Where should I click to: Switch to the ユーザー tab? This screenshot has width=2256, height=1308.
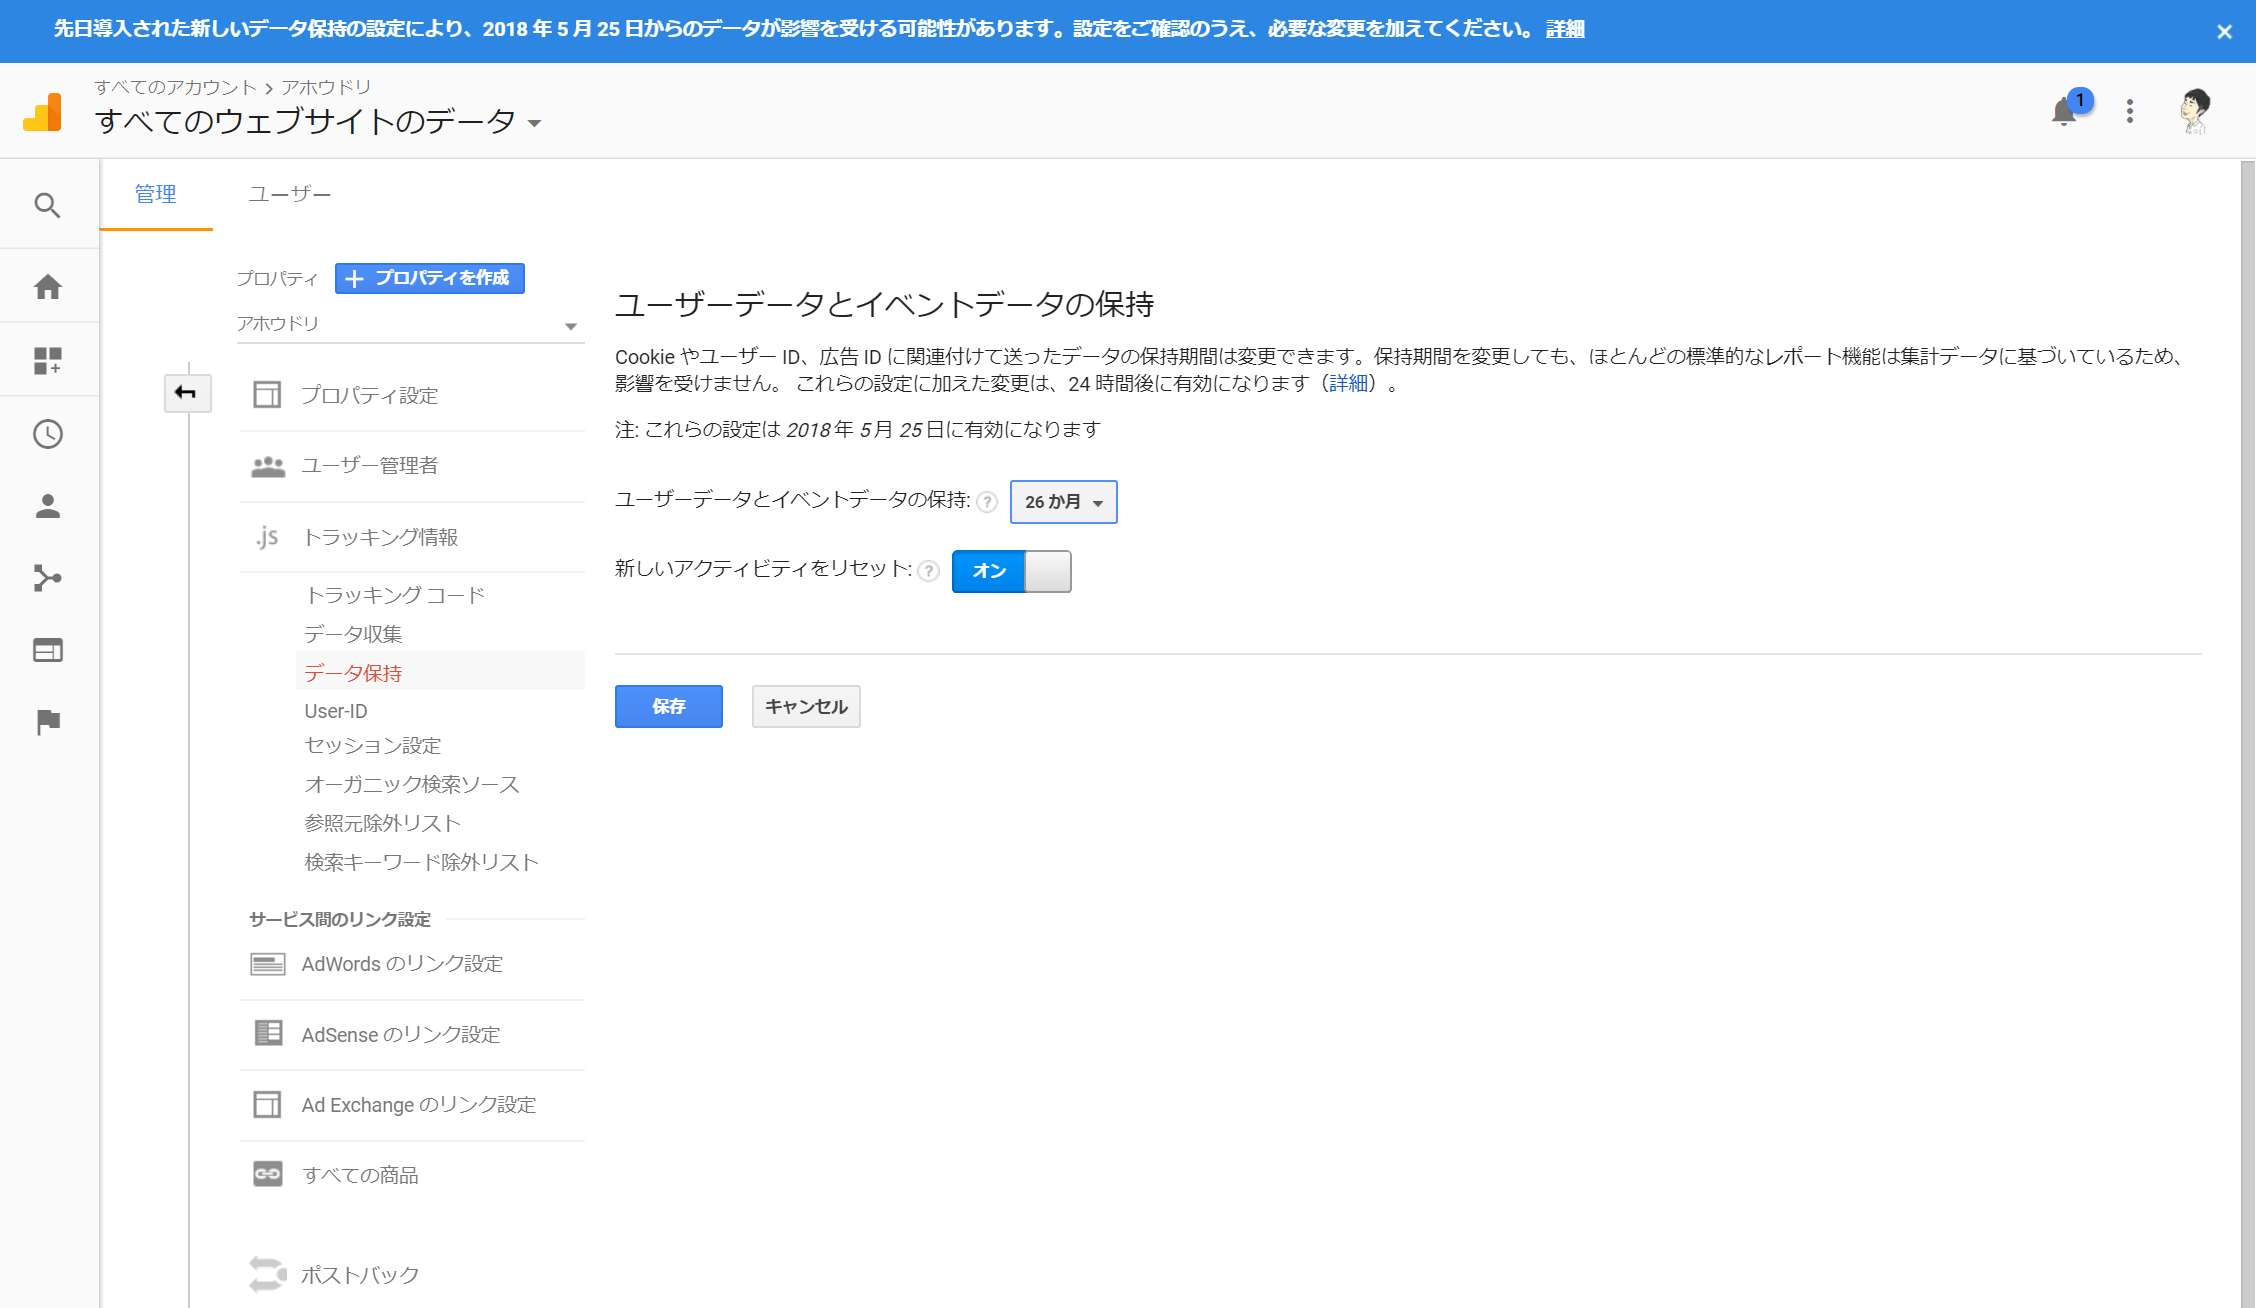click(x=290, y=194)
